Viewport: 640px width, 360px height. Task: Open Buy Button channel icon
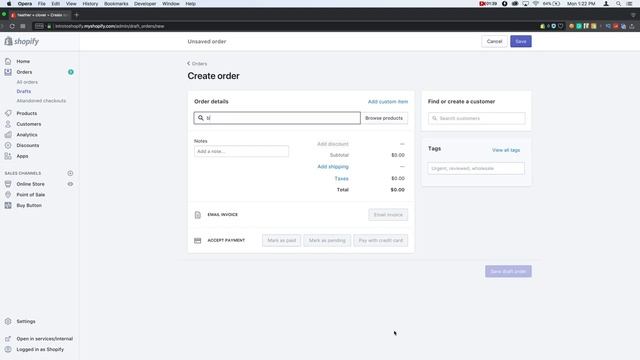[x=8, y=205]
